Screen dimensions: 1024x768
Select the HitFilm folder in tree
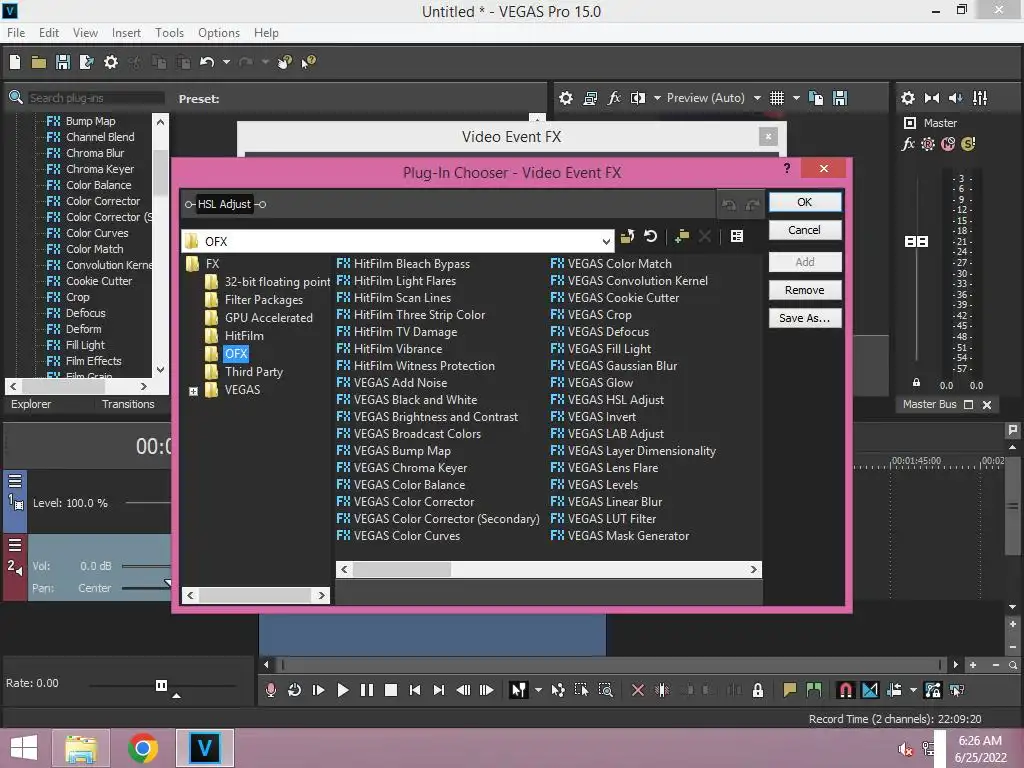[244, 336]
